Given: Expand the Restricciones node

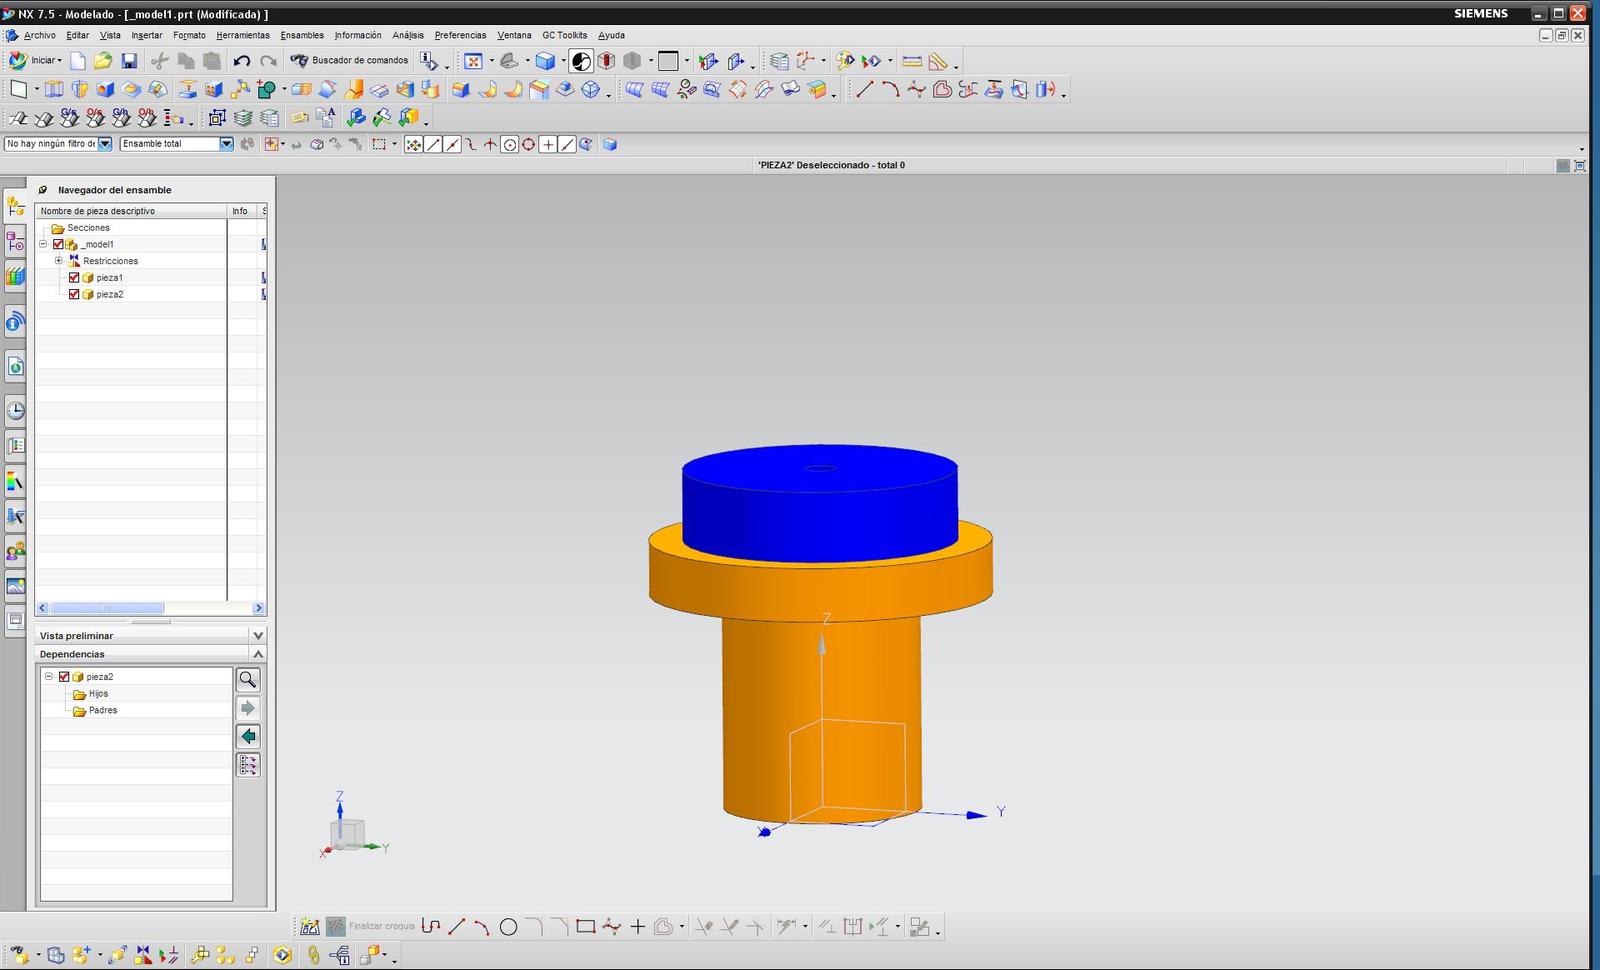Looking at the screenshot, I should point(59,261).
